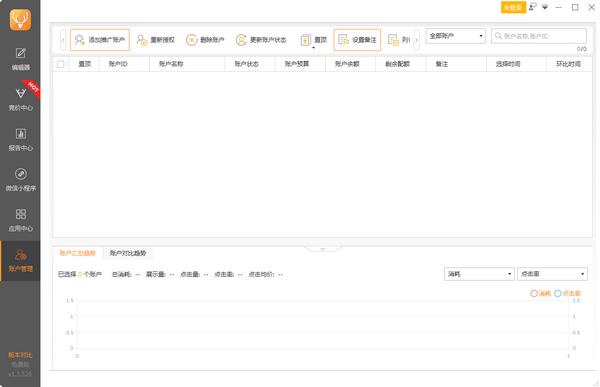Open 报告中心 in the sidebar
Image resolution: width=600 pixels, height=387 pixels.
tap(20, 140)
